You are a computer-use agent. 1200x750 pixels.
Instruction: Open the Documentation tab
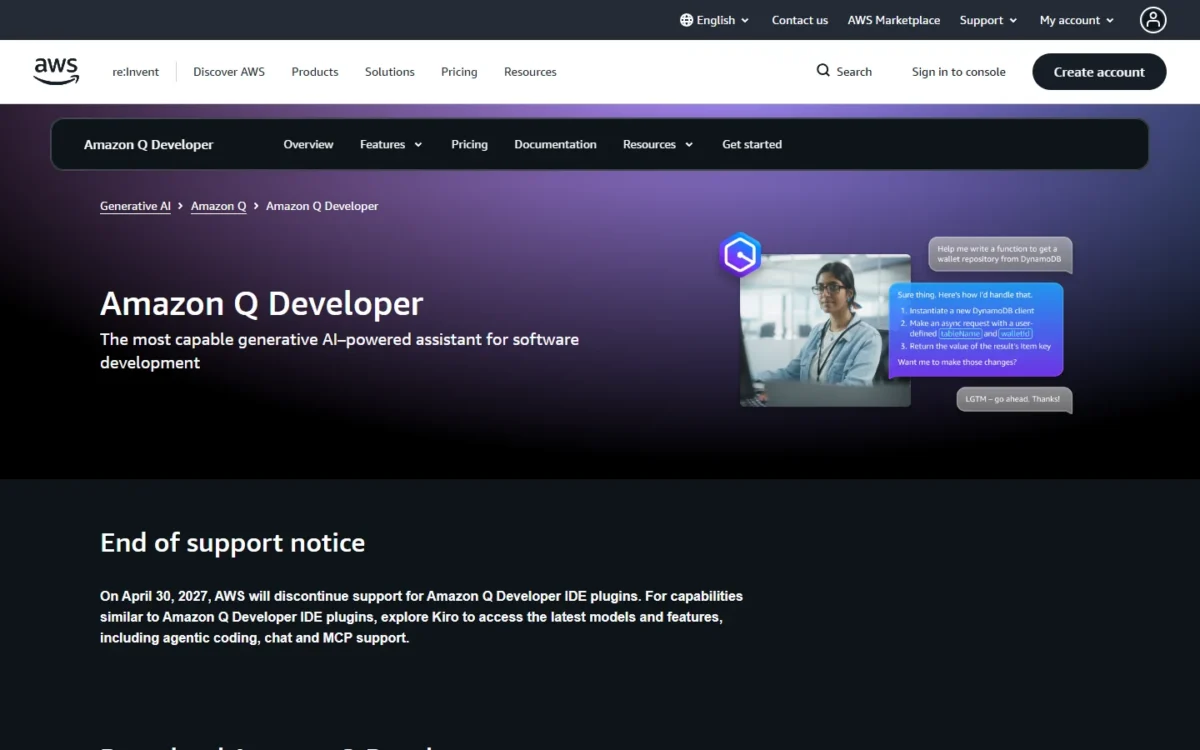tap(555, 144)
